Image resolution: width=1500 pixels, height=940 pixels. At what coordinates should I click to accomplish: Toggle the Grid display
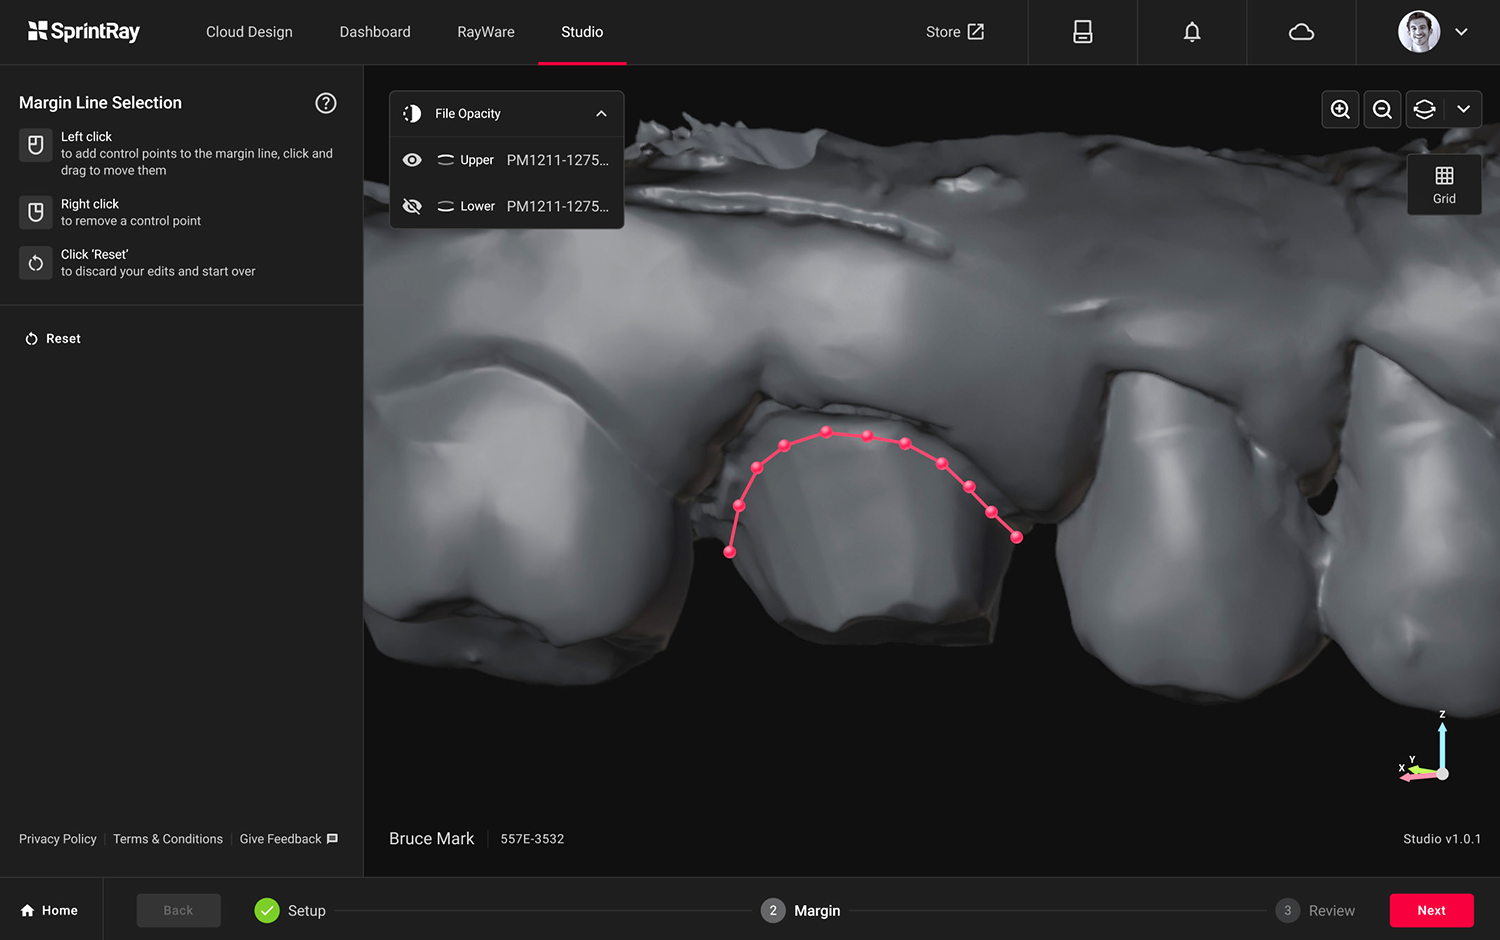coord(1444,185)
